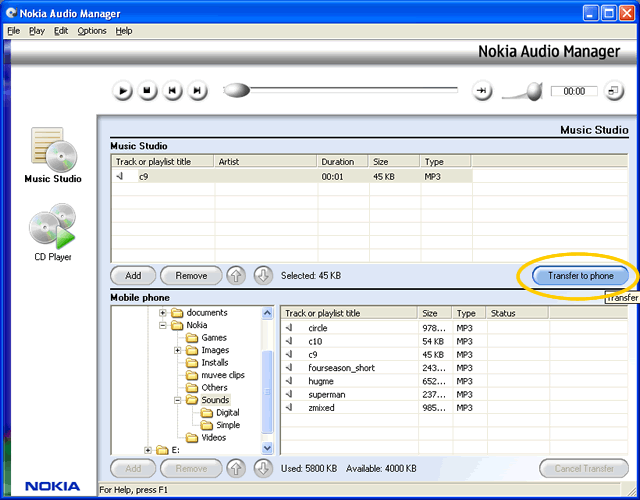Image resolution: width=640 pixels, height=500 pixels.
Task: Move selected track down in Music Studio
Action: click(262, 275)
